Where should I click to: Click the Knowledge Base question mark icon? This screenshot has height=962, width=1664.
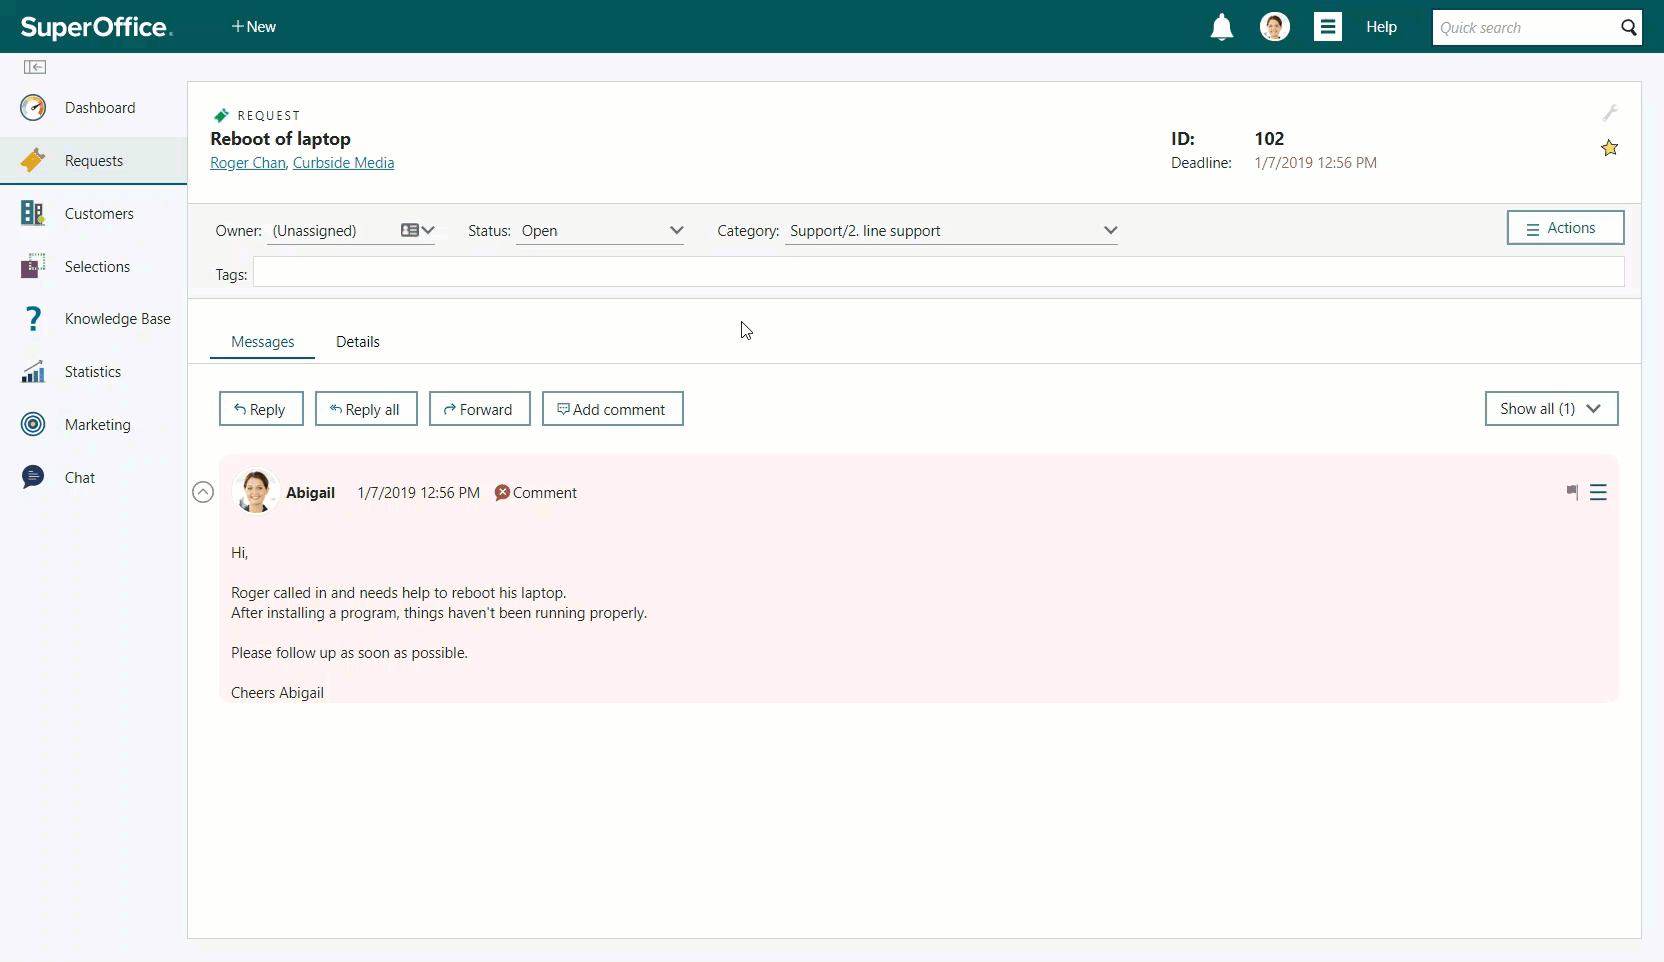pyautogui.click(x=33, y=319)
